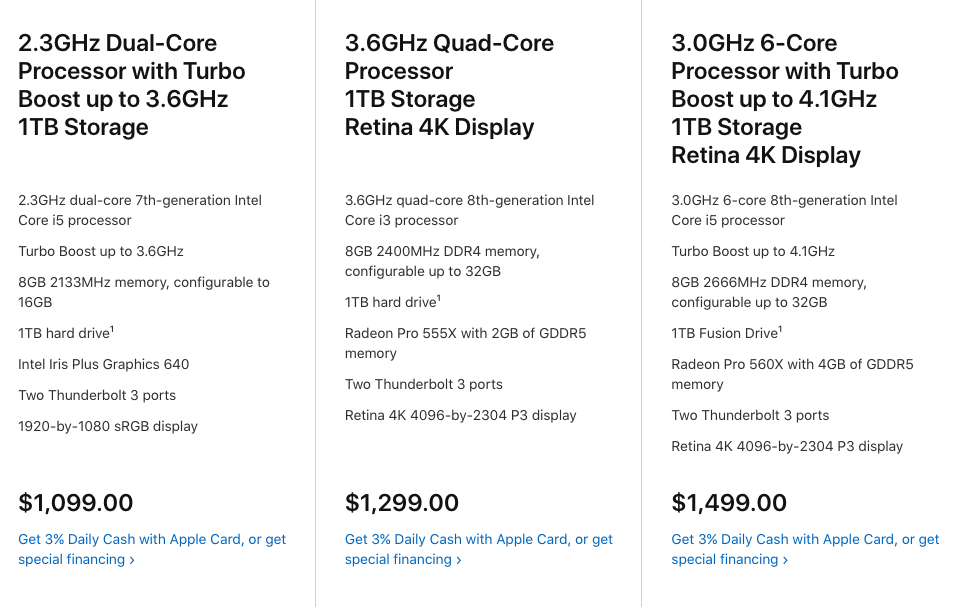
Task: Click the Radeon Pro 560X graphics spec
Action: pyautogui.click(x=792, y=374)
